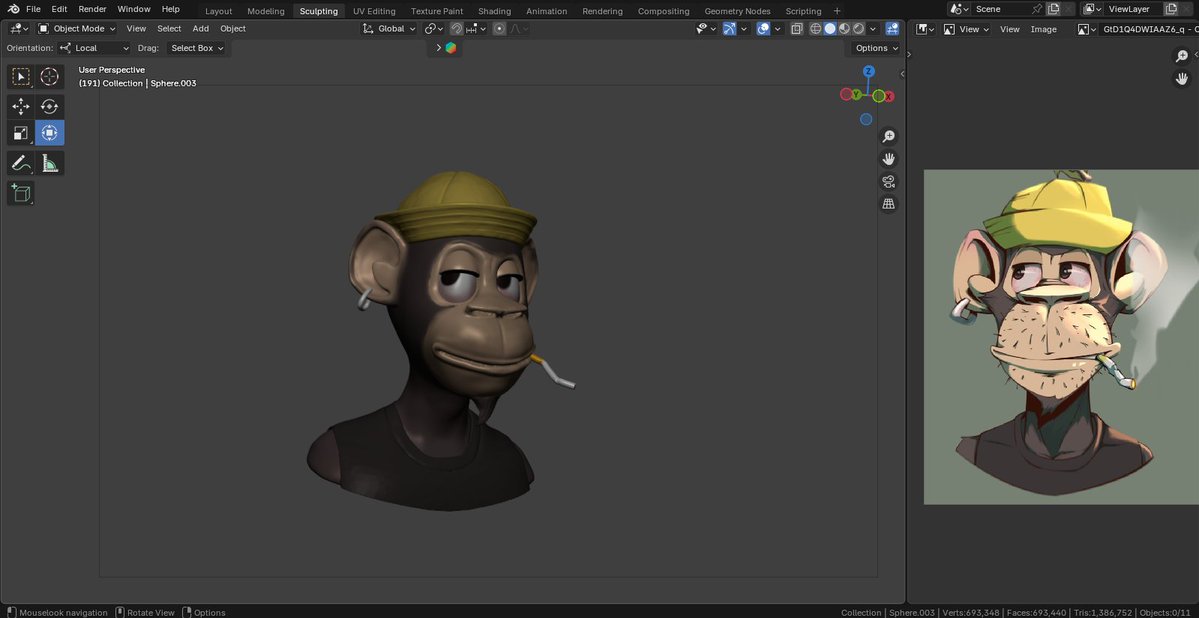The image size is (1199, 618).
Task: Open the Global transform orientation dropdown
Action: coord(389,28)
